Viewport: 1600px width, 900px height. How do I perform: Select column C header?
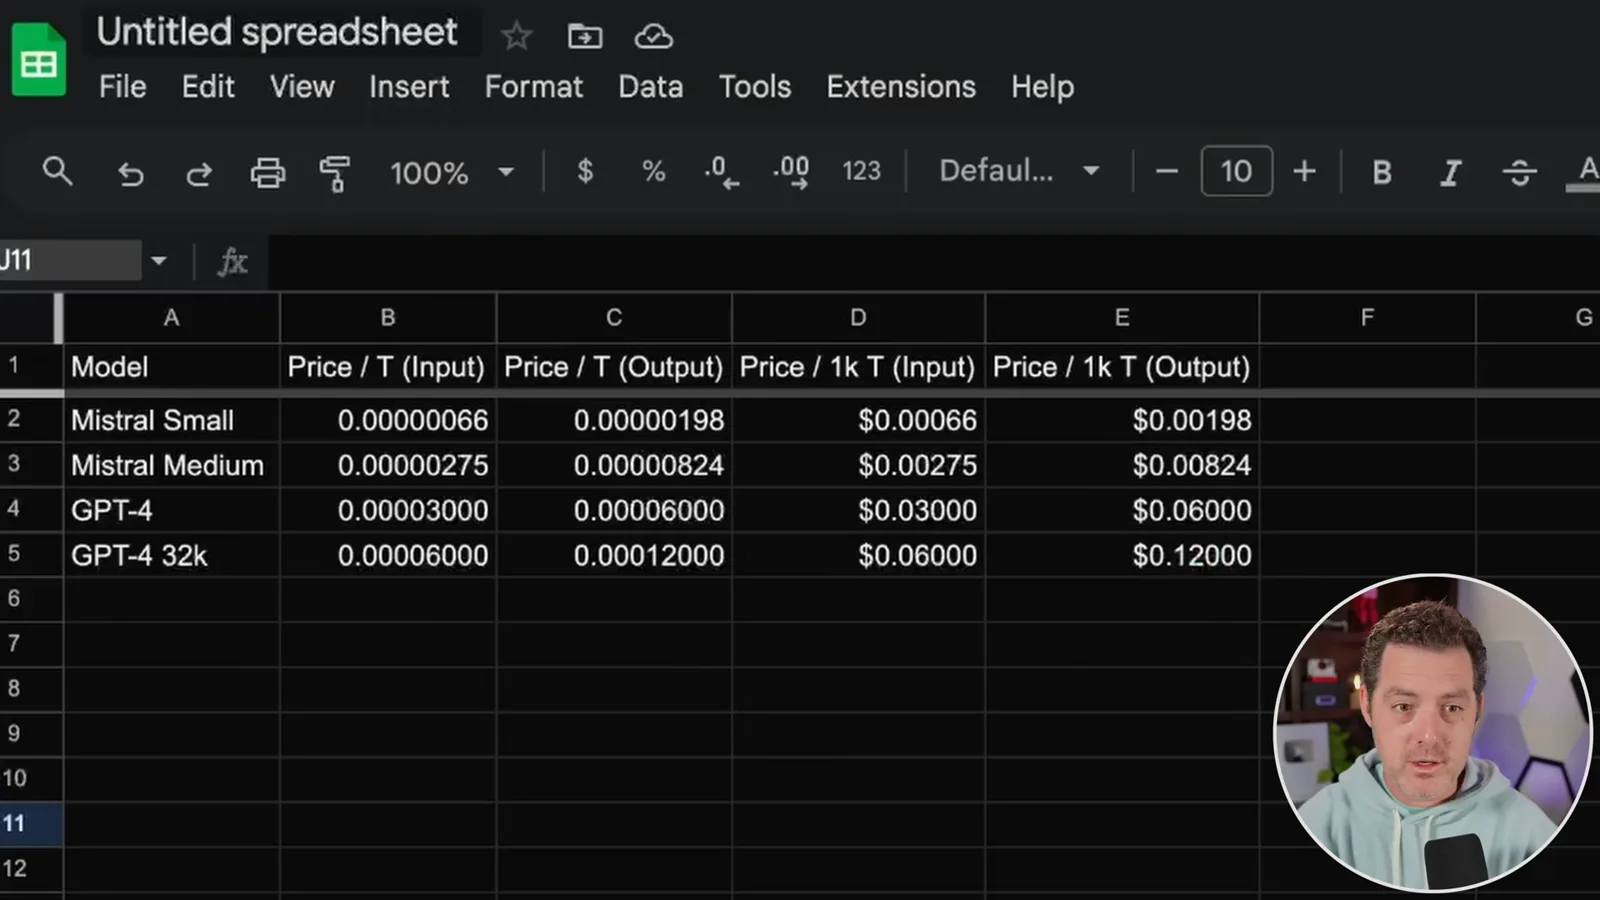coord(614,318)
